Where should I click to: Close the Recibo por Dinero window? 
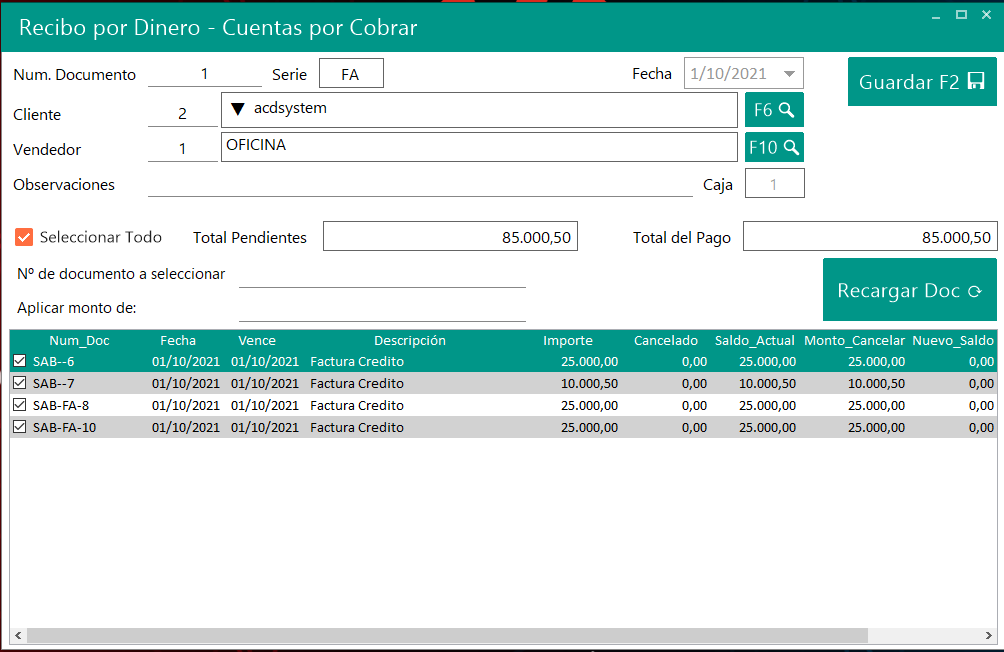986,15
